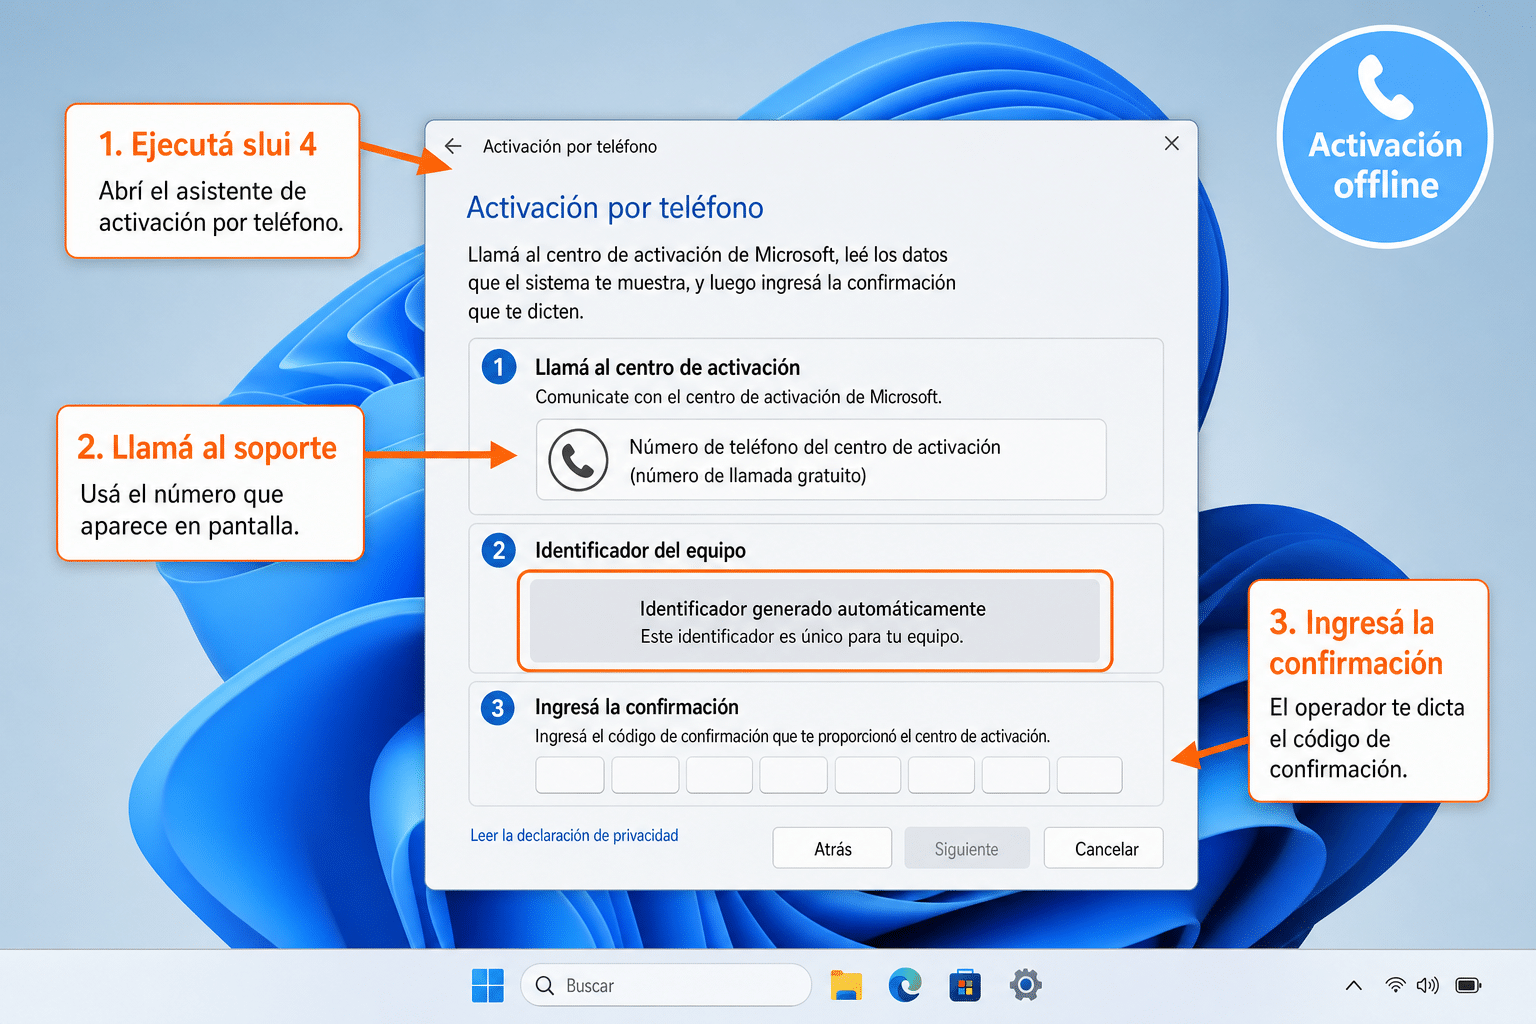
Task: Click the Buscar taskbar search field
Action: tap(666, 985)
